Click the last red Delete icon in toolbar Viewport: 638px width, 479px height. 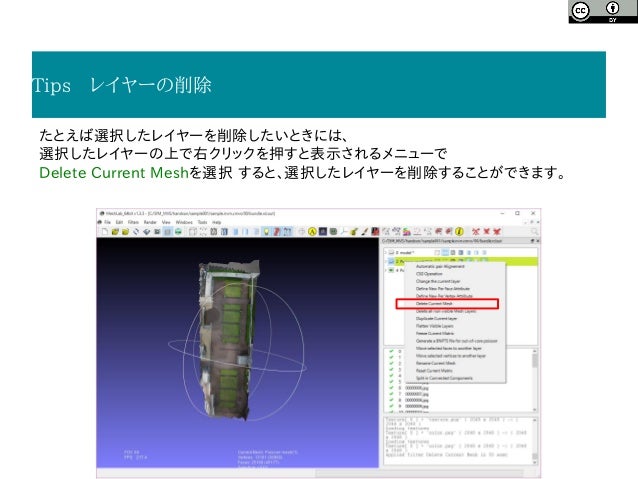point(496,232)
